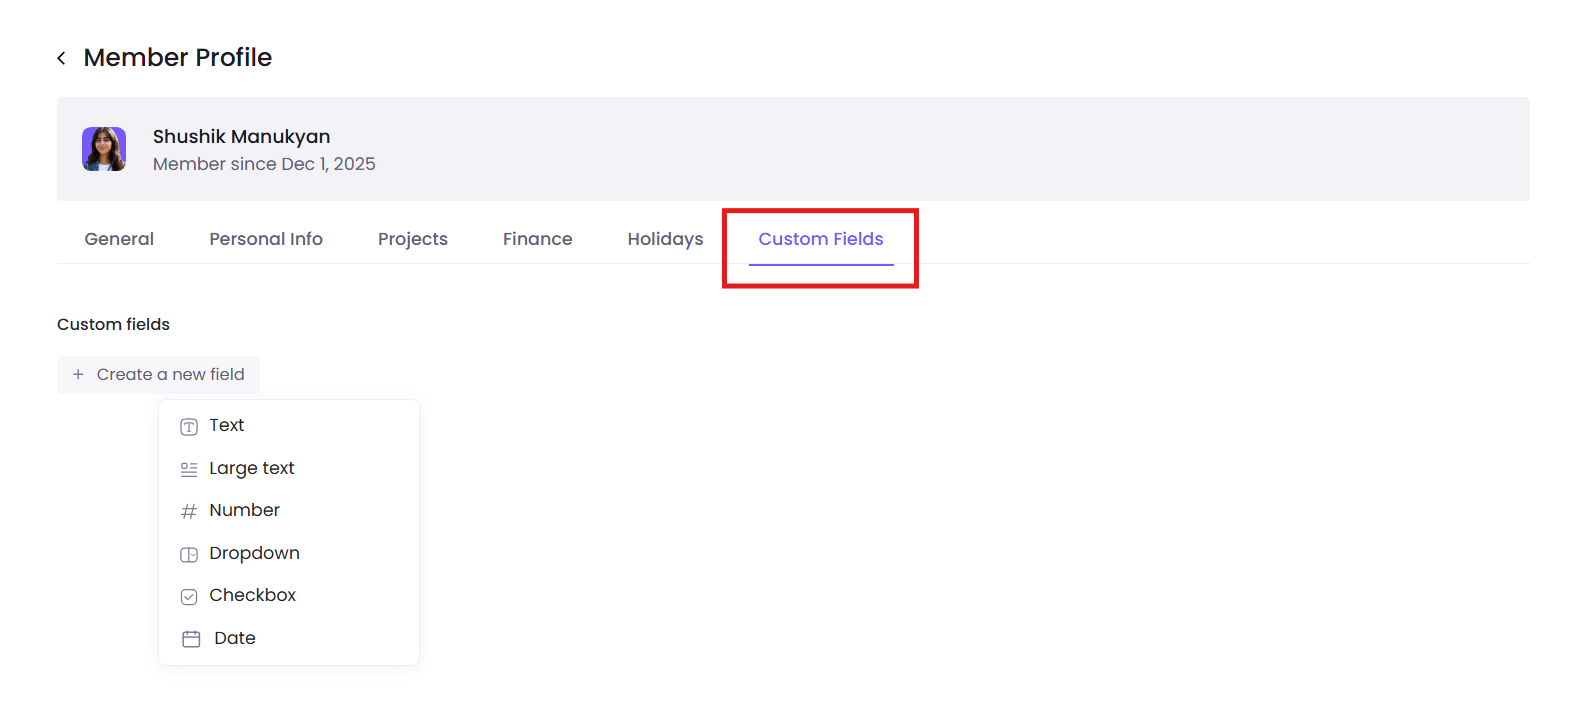The height and width of the screenshot is (717, 1596).
Task: Click the Dropdown field type icon
Action: [x=189, y=554]
